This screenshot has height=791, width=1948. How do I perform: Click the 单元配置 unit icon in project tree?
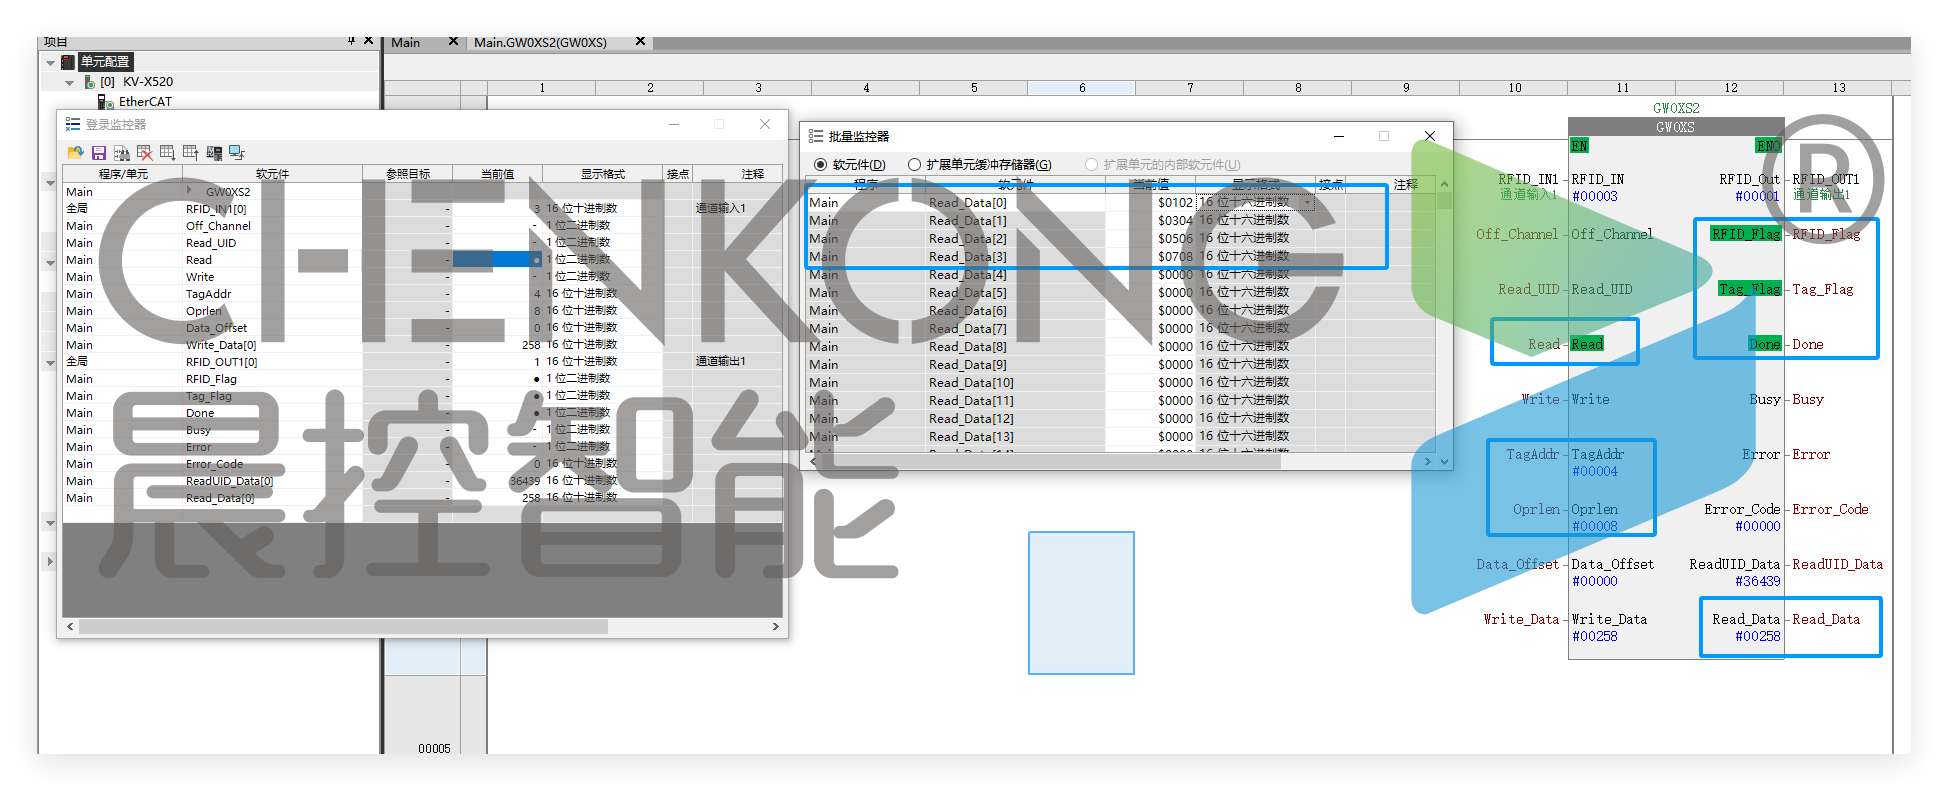click(69, 62)
